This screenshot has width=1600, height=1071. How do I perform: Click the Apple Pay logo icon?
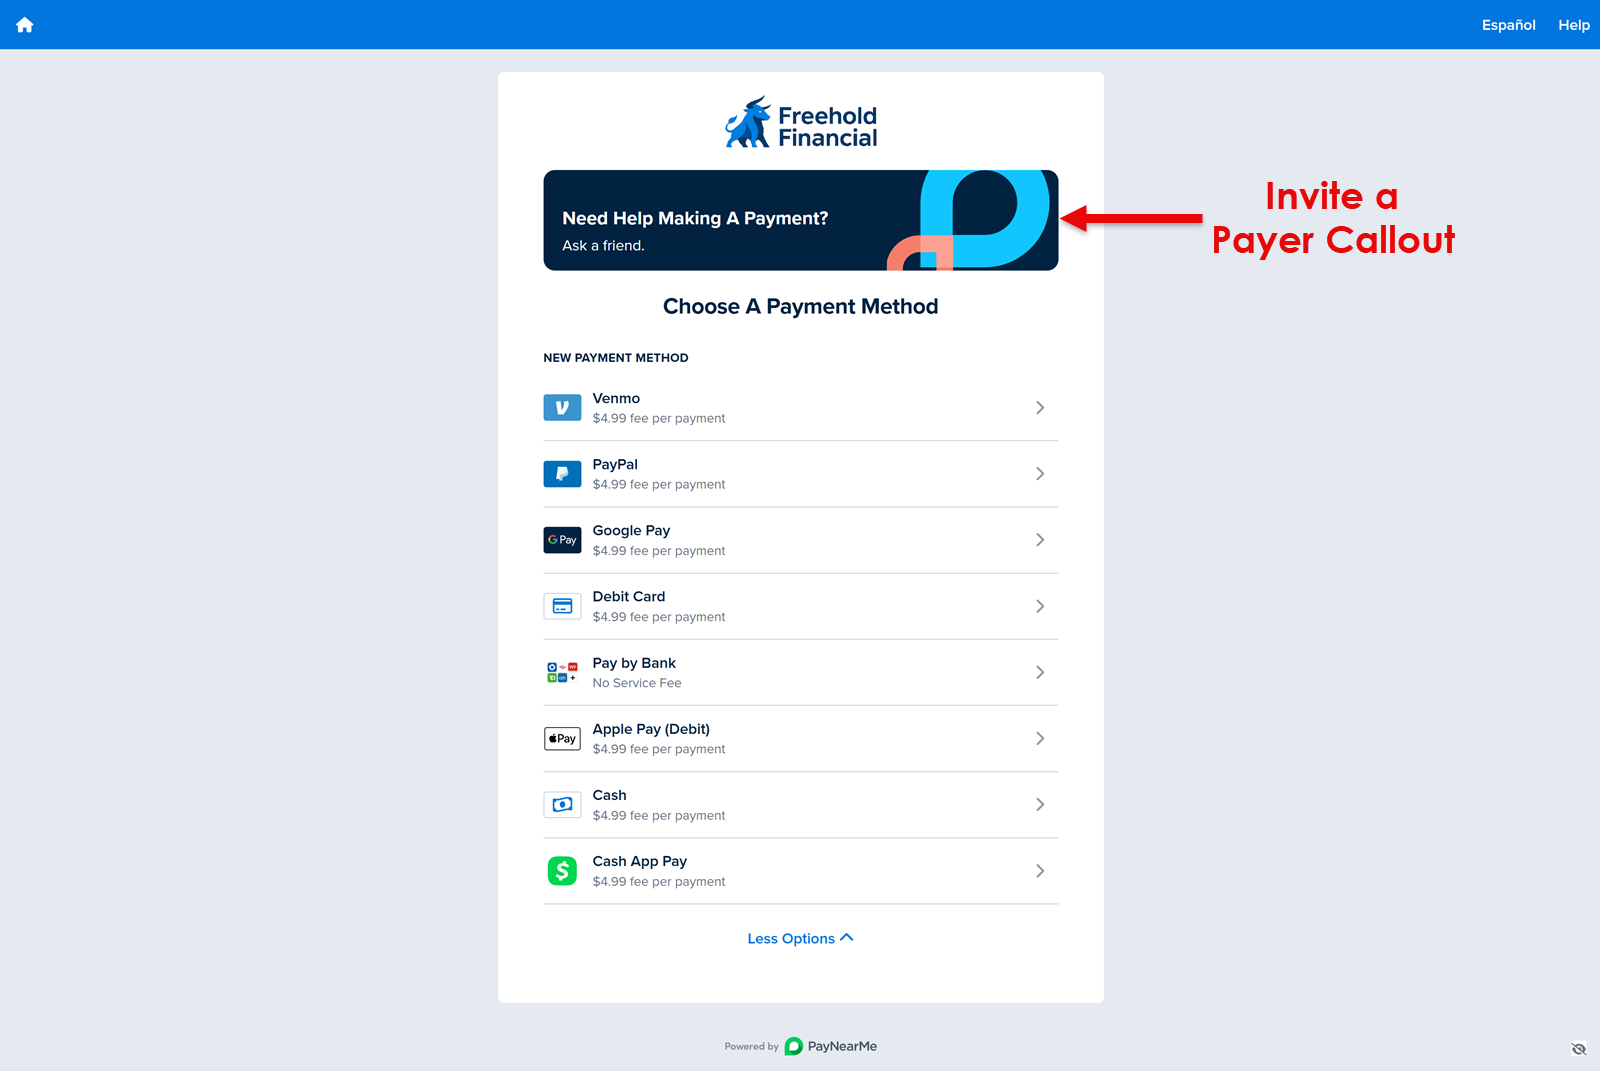(562, 739)
